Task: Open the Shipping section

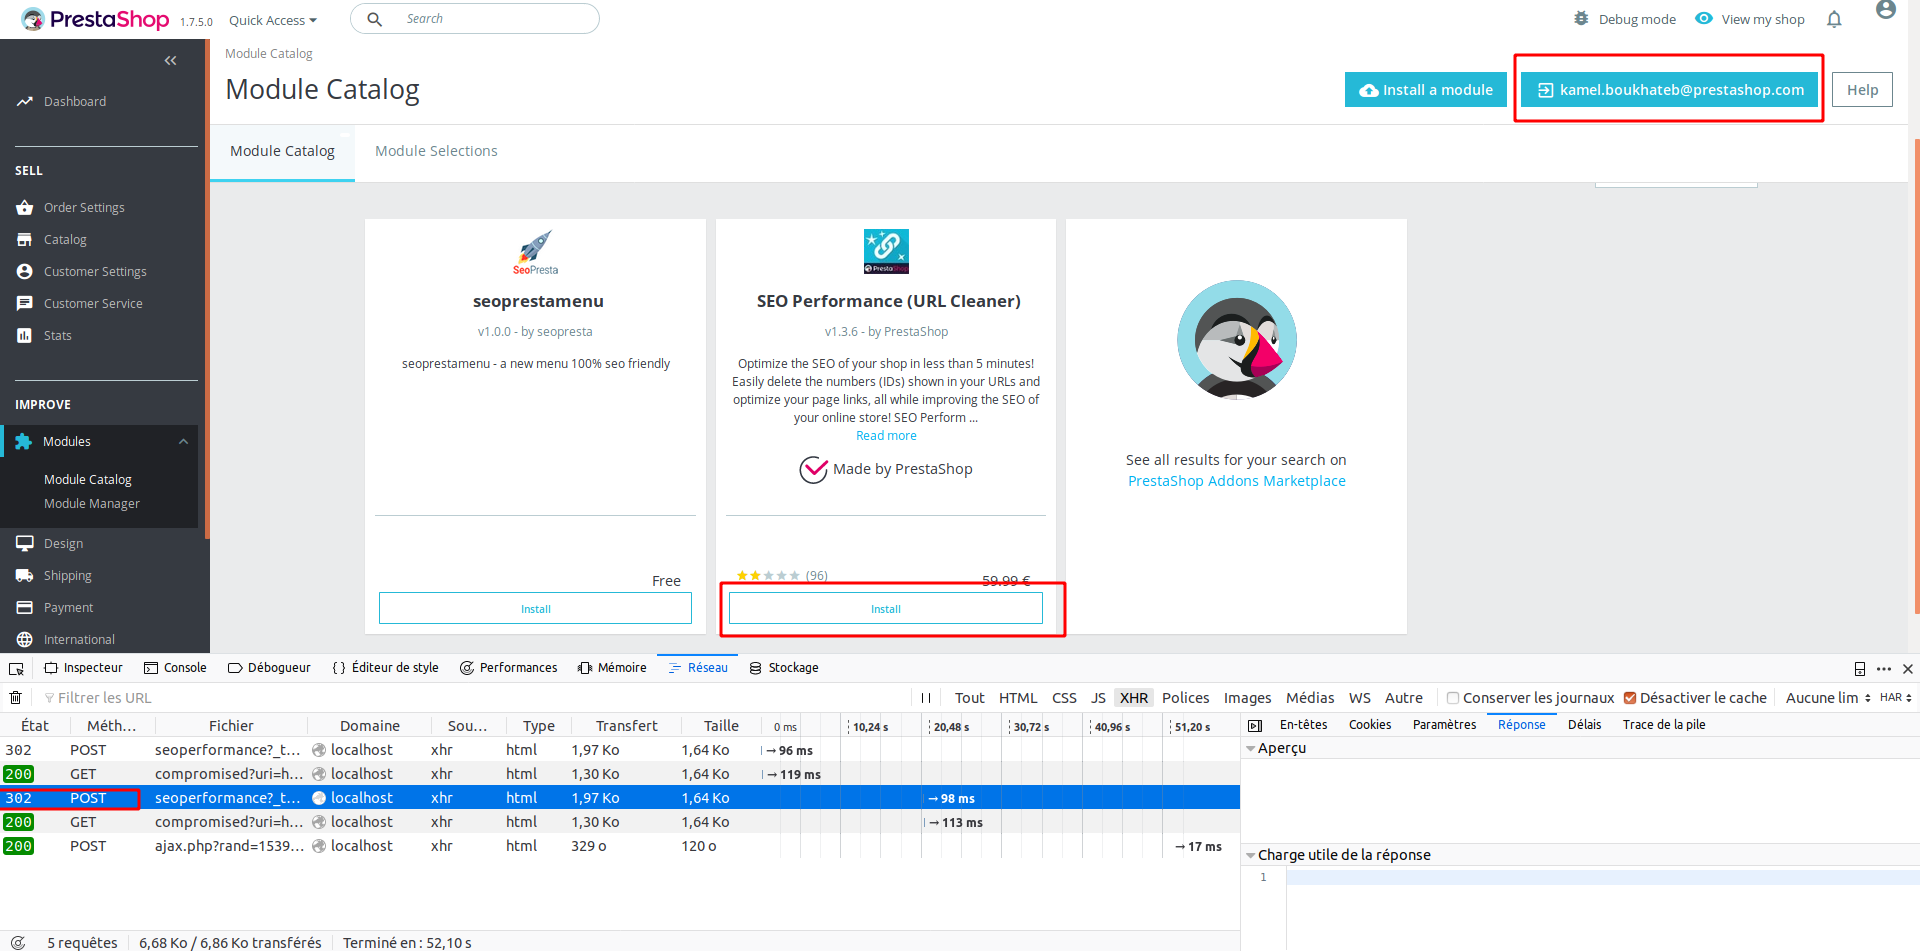Action: pos(67,575)
